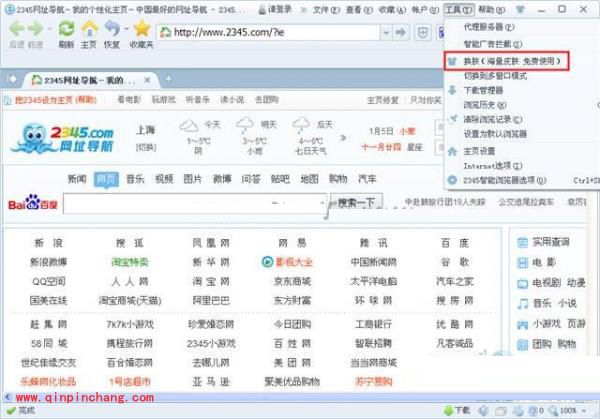This screenshot has width=600, height=419.
Task: Click the 影视大全 play icon link
Action: coord(267,262)
